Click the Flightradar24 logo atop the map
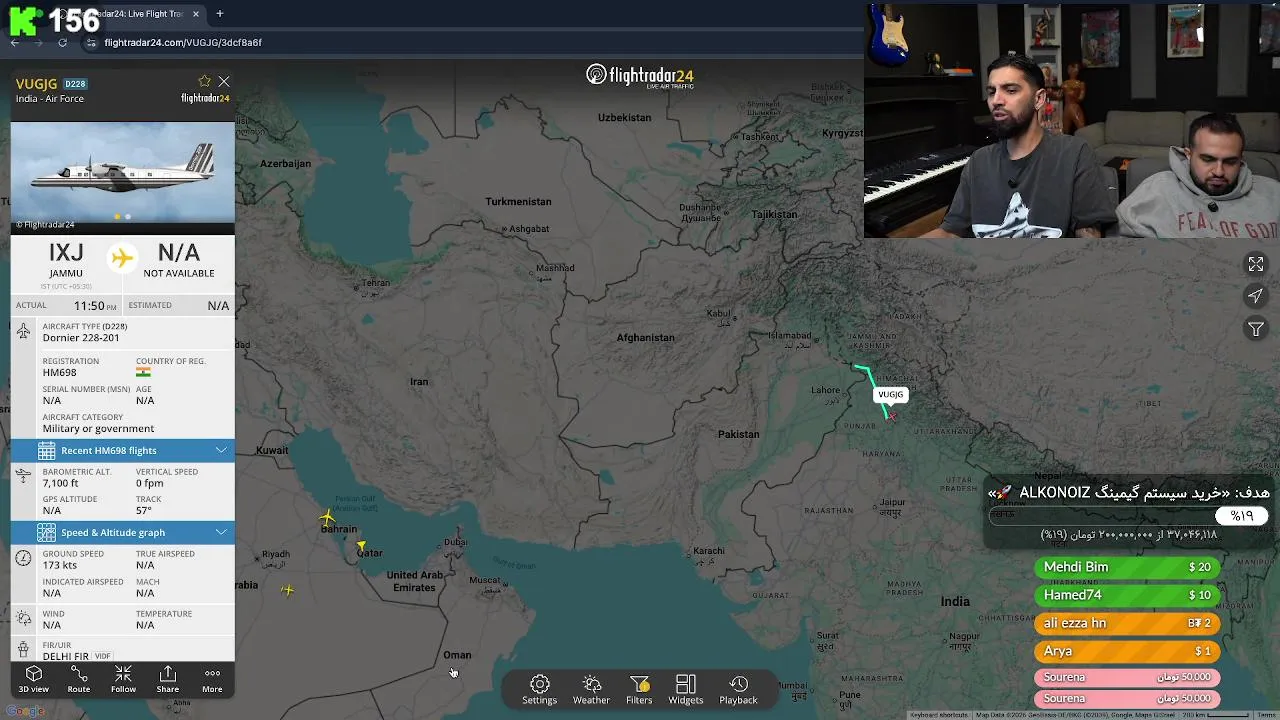This screenshot has height=720, width=1280. 640,76
